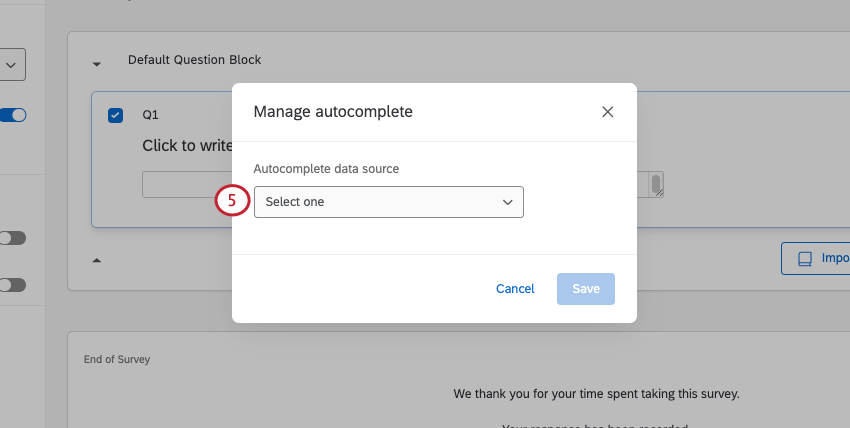
Task: Enable the upper gray sidebar toggle
Action: [13, 238]
